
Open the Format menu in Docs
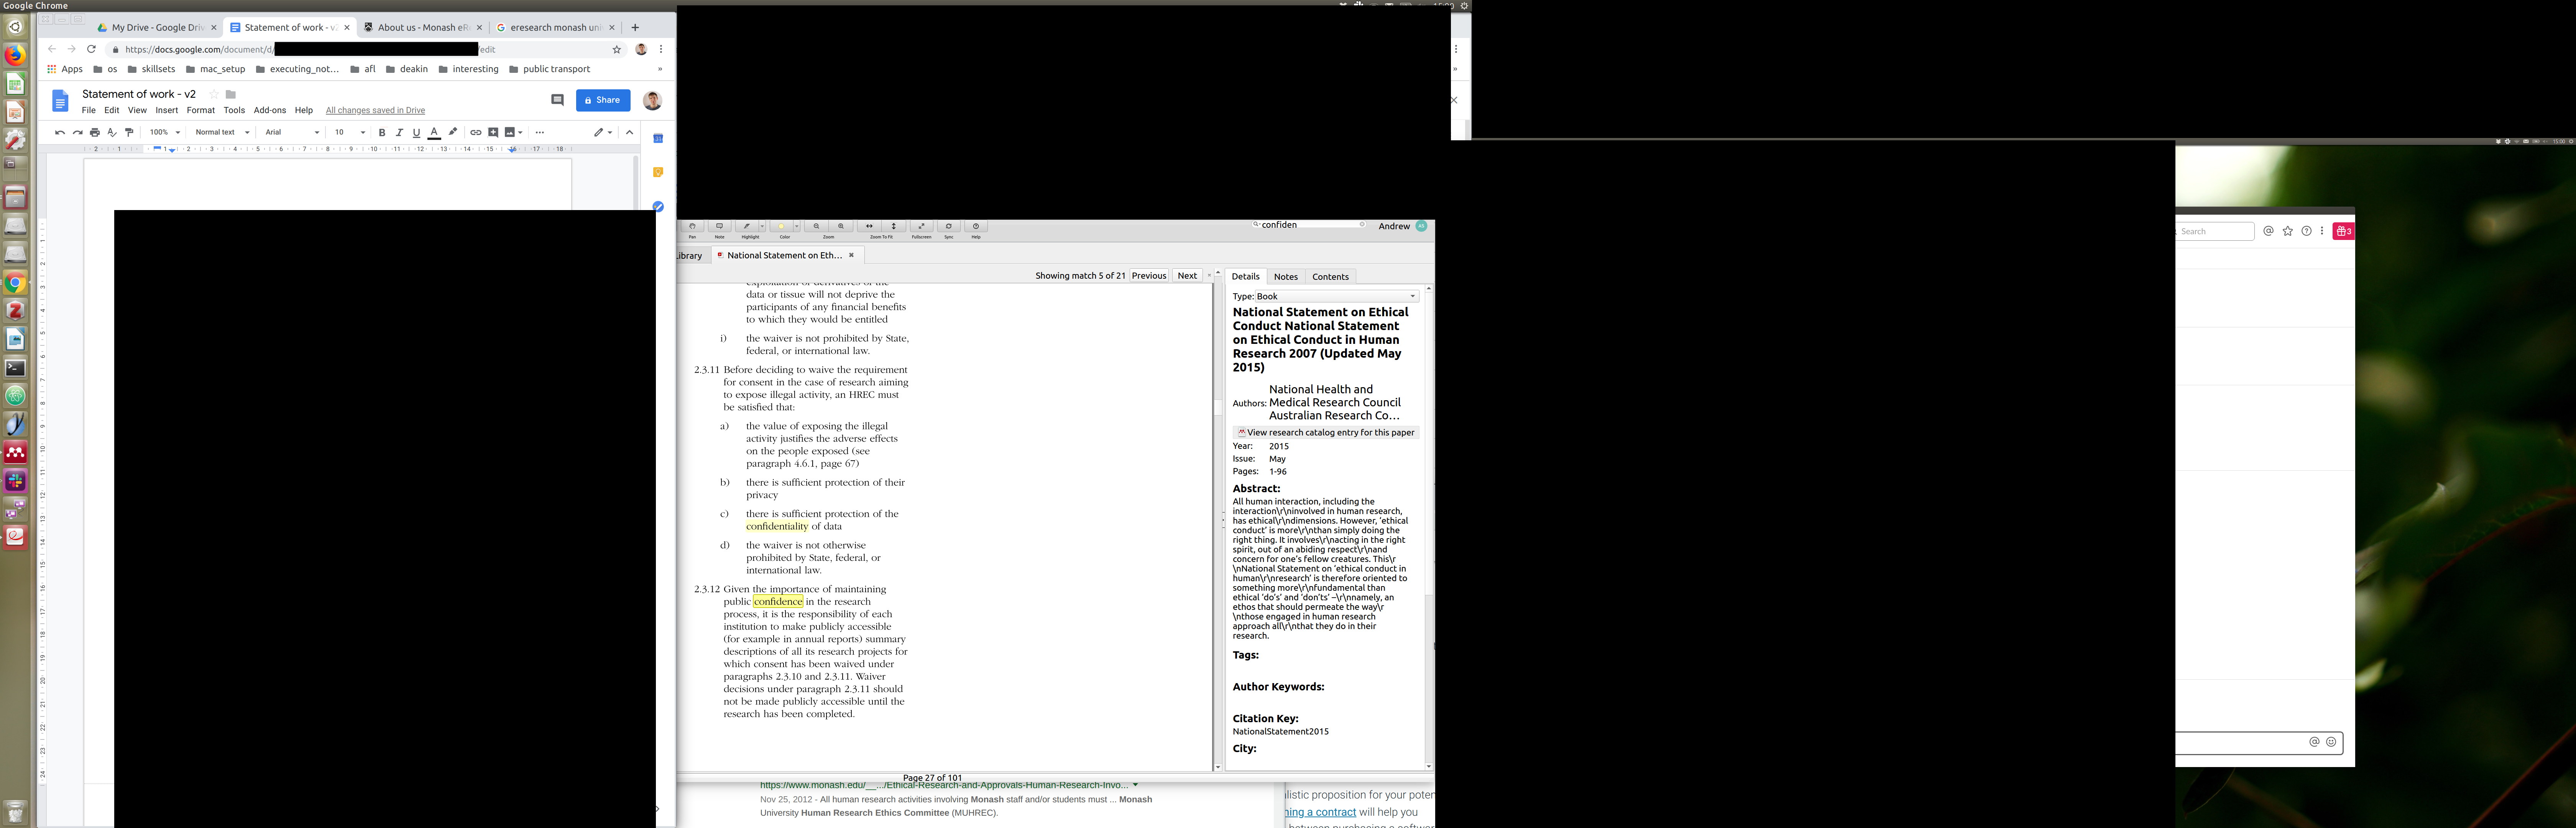pyautogui.click(x=200, y=110)
